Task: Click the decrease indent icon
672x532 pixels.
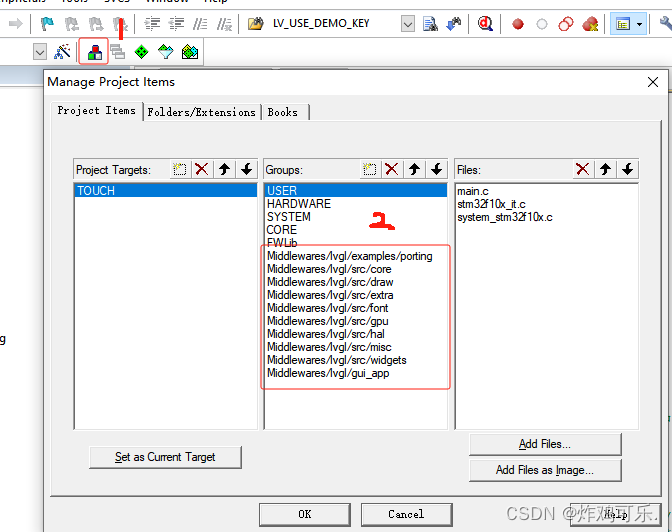Action: pos(176,24)
